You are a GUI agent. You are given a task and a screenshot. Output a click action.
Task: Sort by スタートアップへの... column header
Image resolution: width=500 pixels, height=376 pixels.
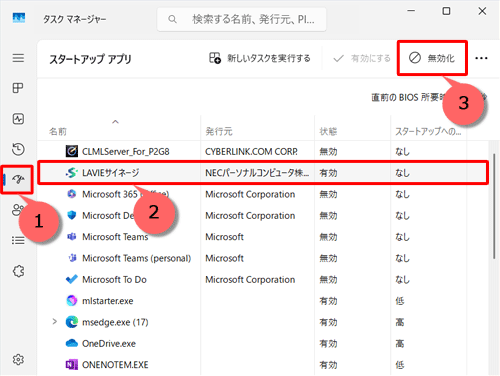coord(428,132)
